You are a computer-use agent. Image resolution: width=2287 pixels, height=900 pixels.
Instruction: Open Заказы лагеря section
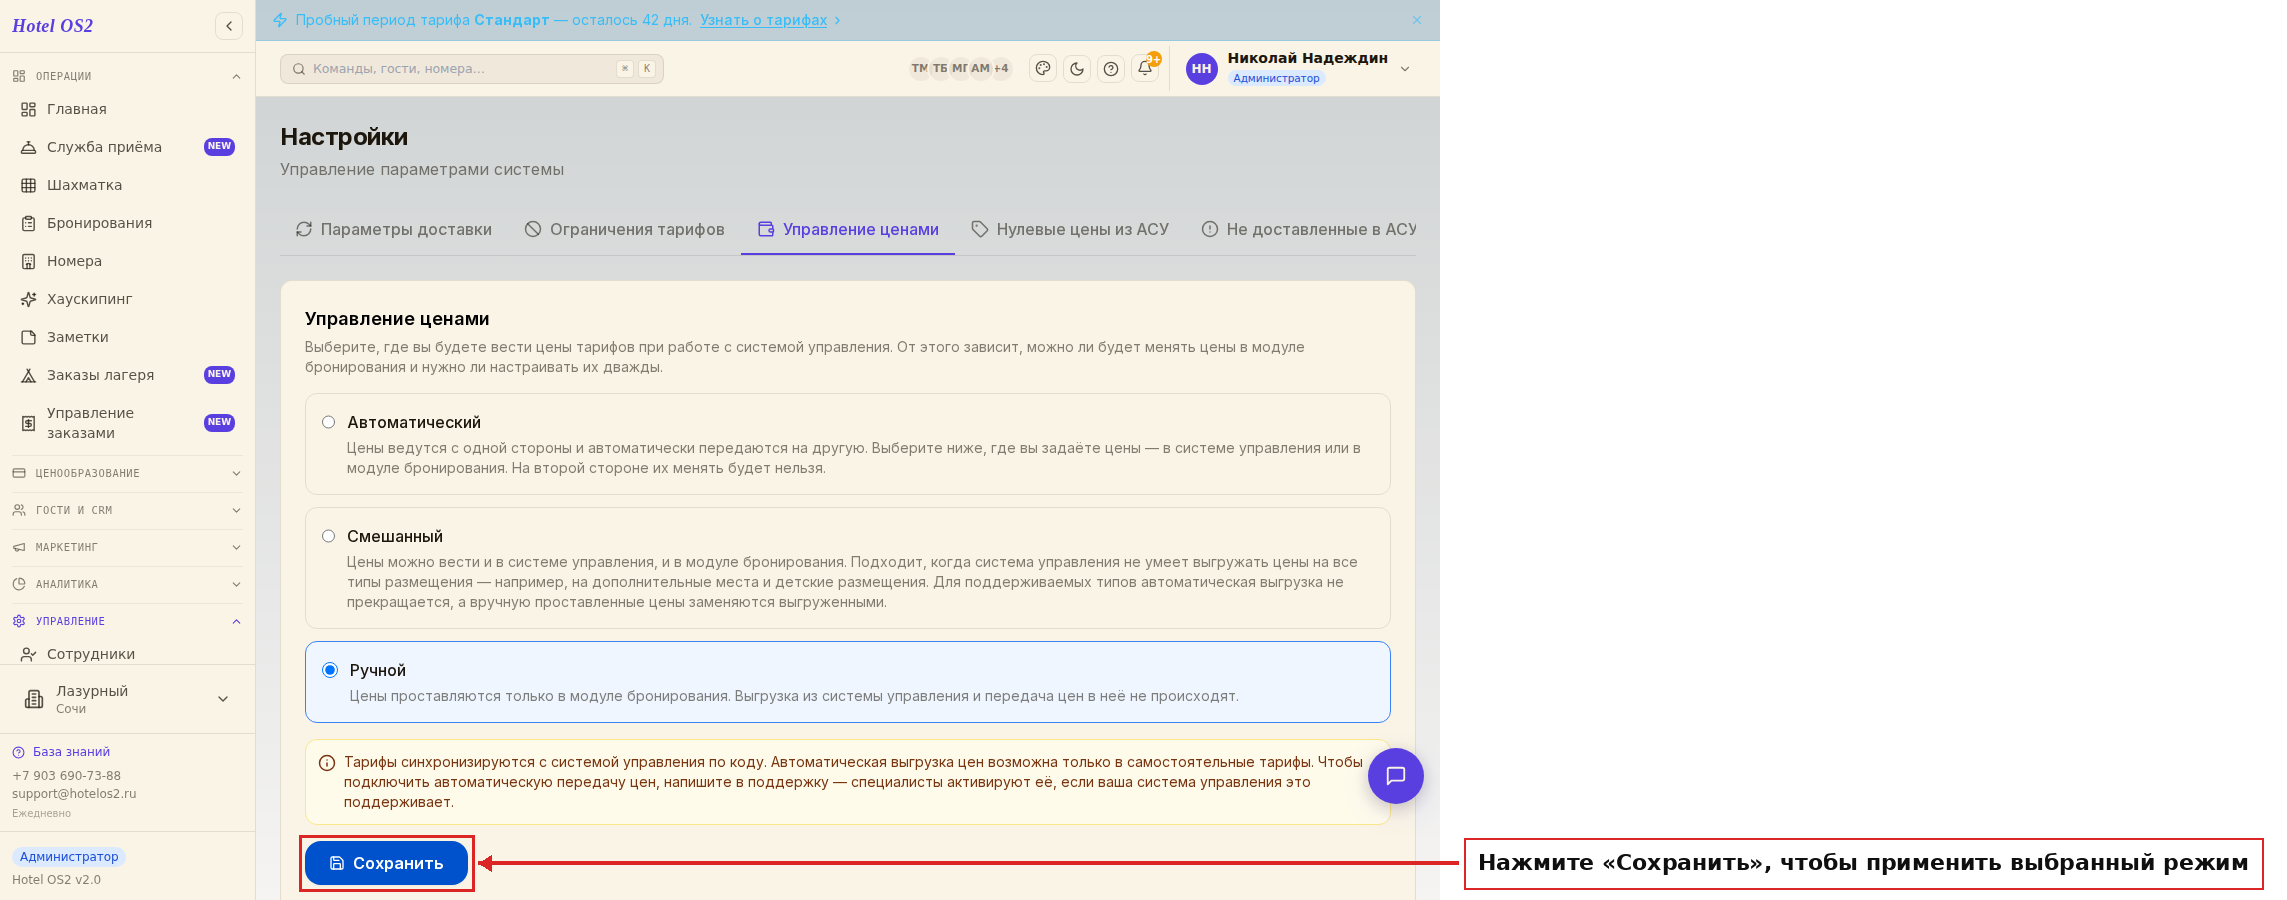click(x=127, y=375)
